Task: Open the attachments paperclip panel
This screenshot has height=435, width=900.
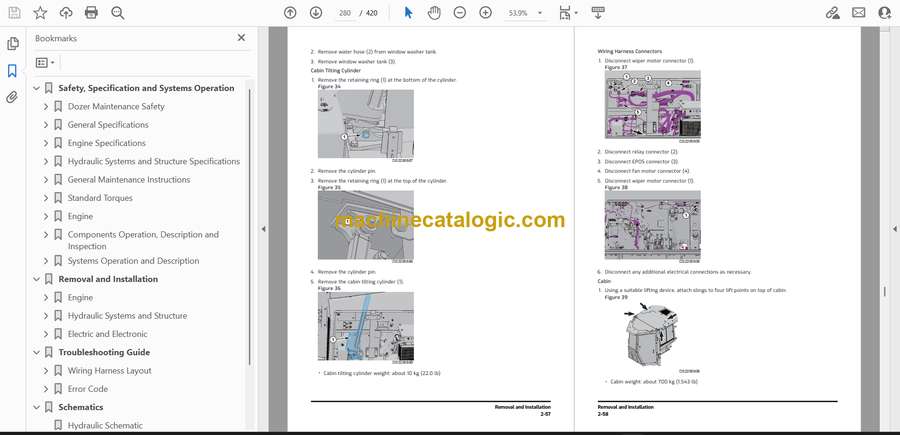Action: click(x=12, y=97)
